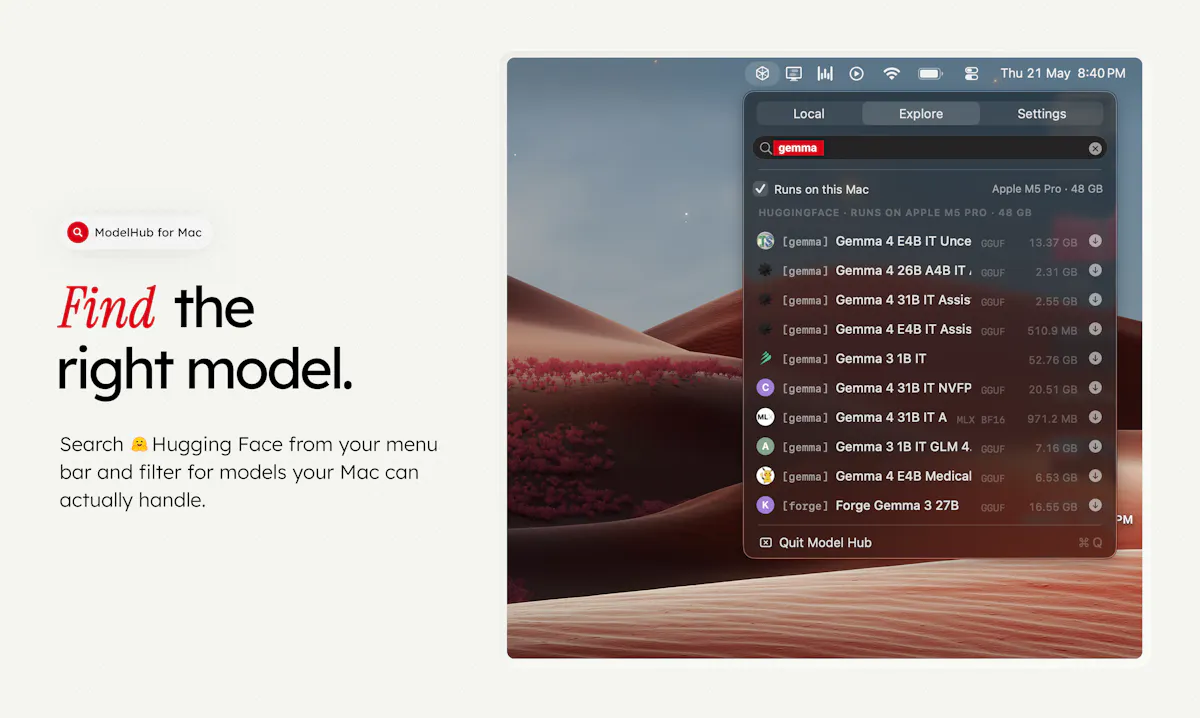Image resolution: width=1200 pixels, height=718 pixels.
Task: Download Gemma 4 26B A4B IT model
Action: tap(1095, 270)
